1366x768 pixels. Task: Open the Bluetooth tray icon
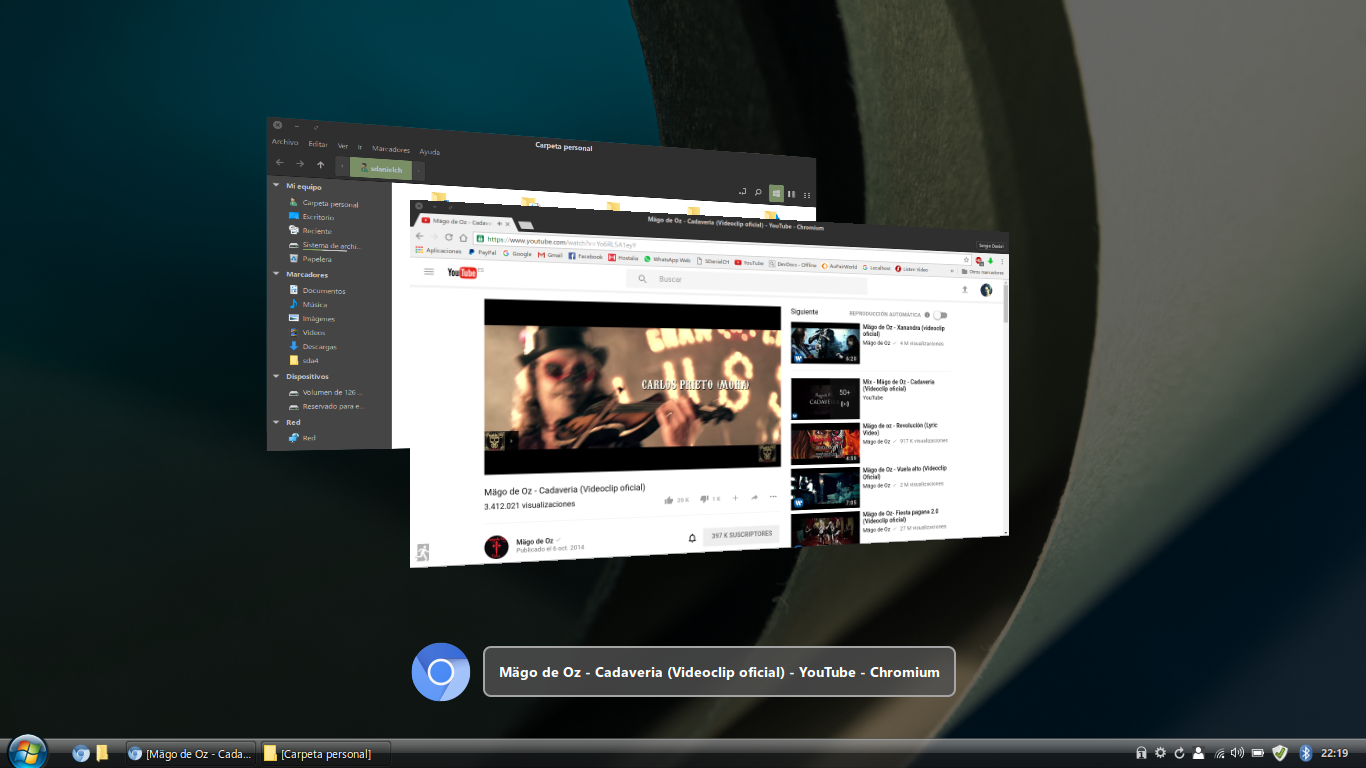(1305, 753)
